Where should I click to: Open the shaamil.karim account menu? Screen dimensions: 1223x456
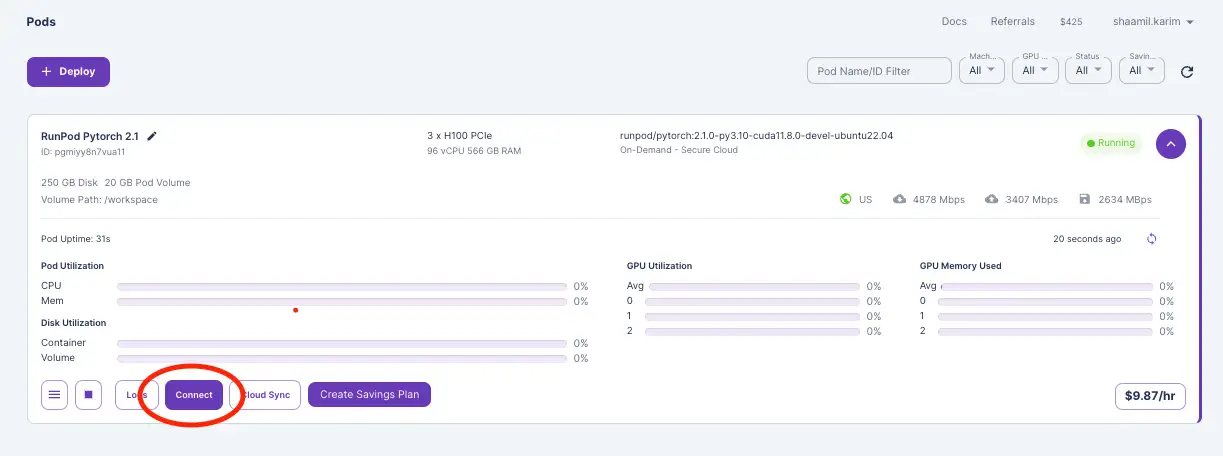[1153, 22]
